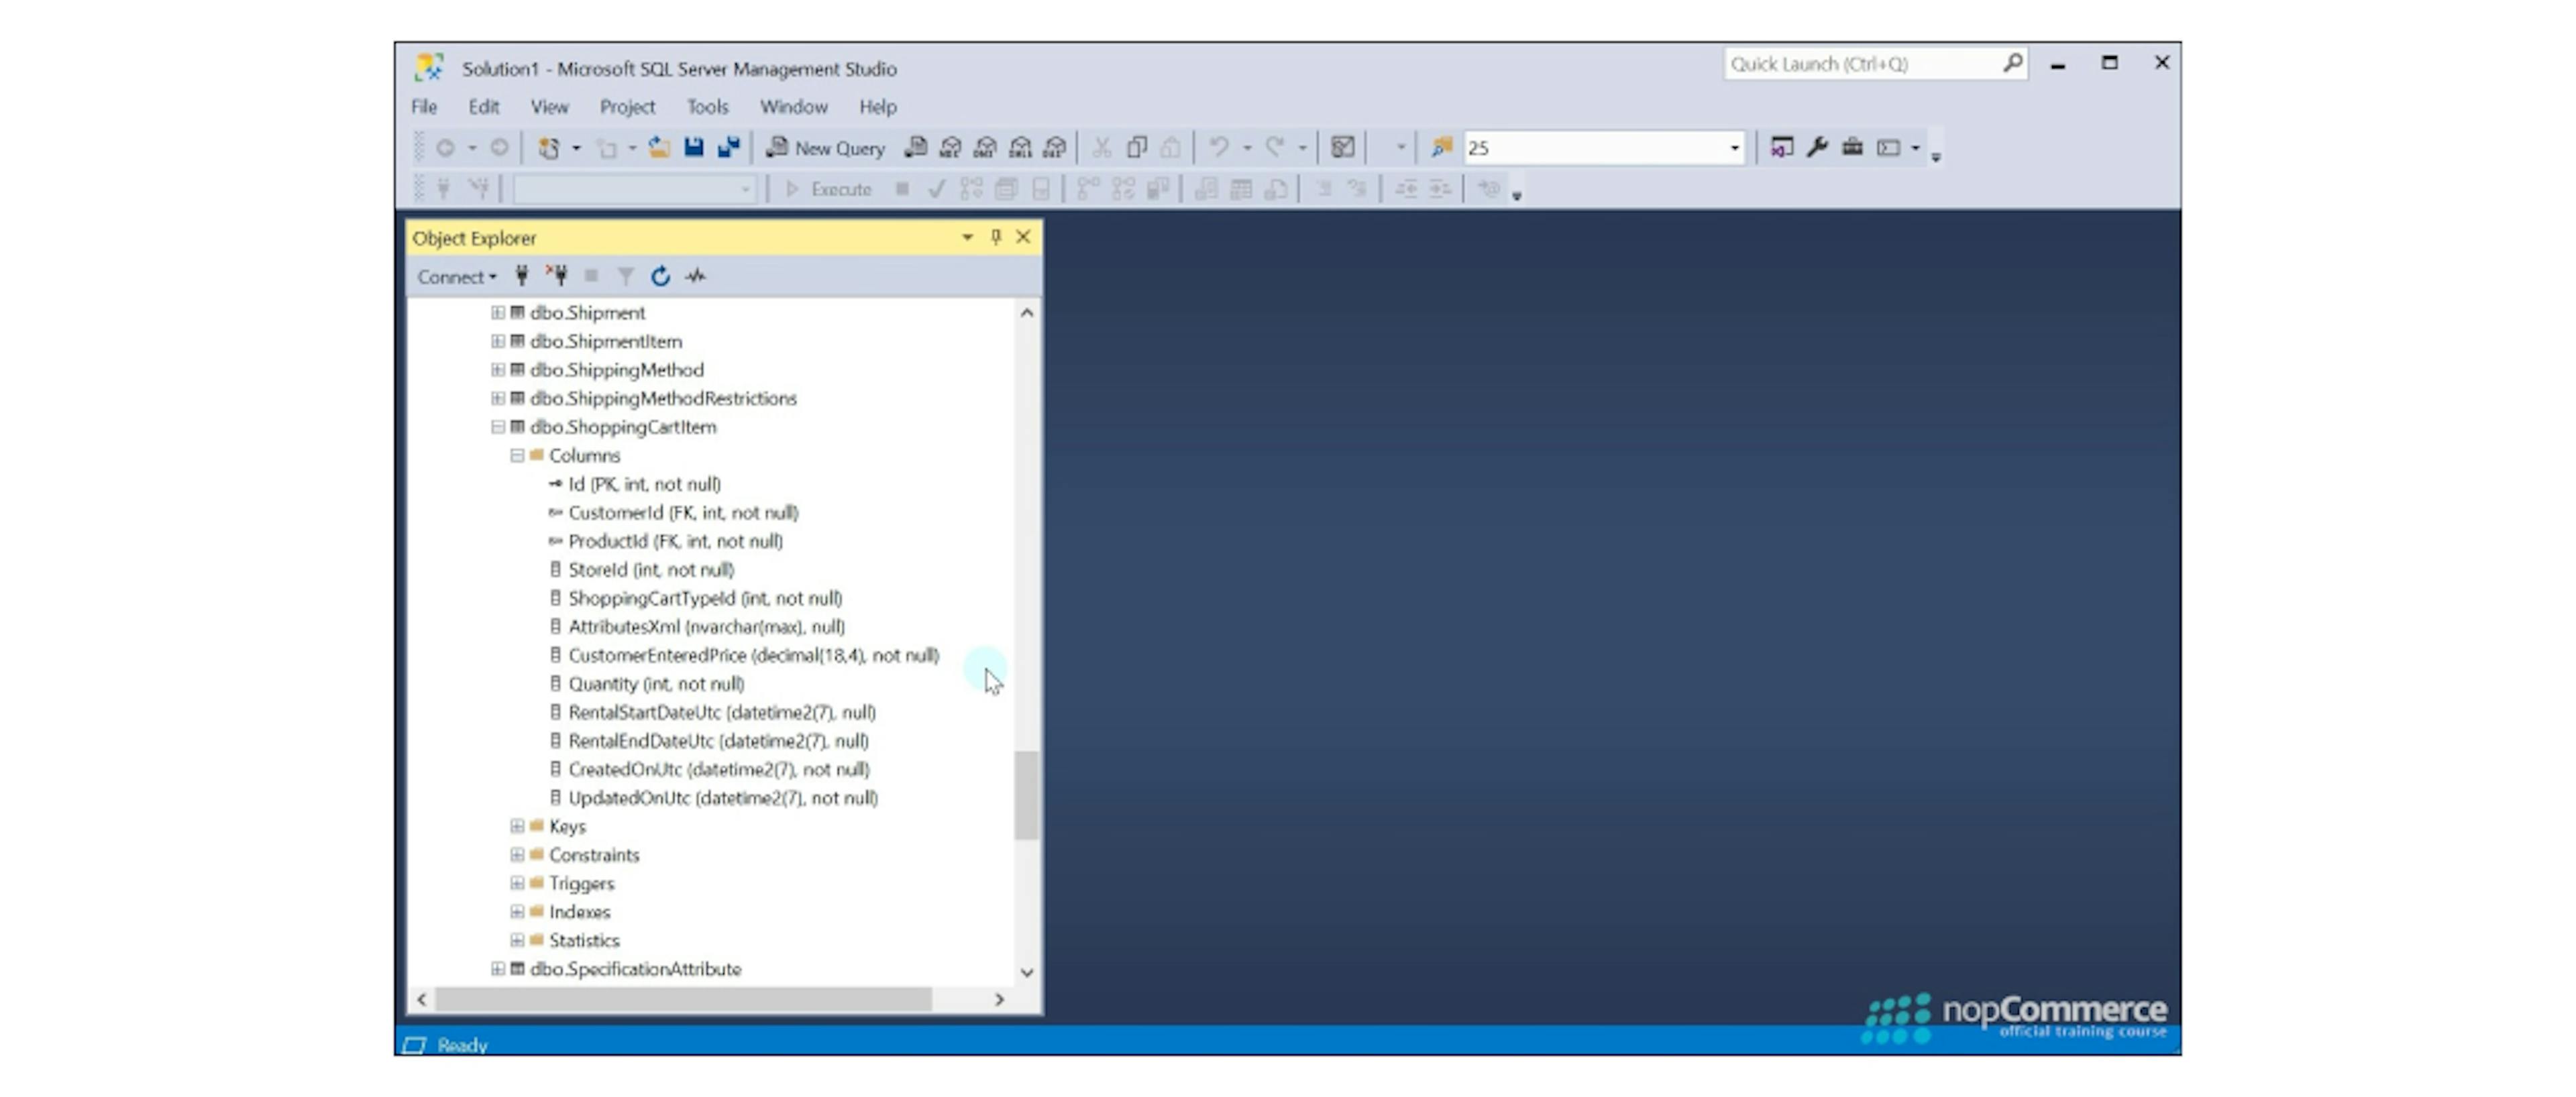Screen dimensions: 2576x1097
Task: Collapse the Columns folder
Action: click(x=517, y=456)
